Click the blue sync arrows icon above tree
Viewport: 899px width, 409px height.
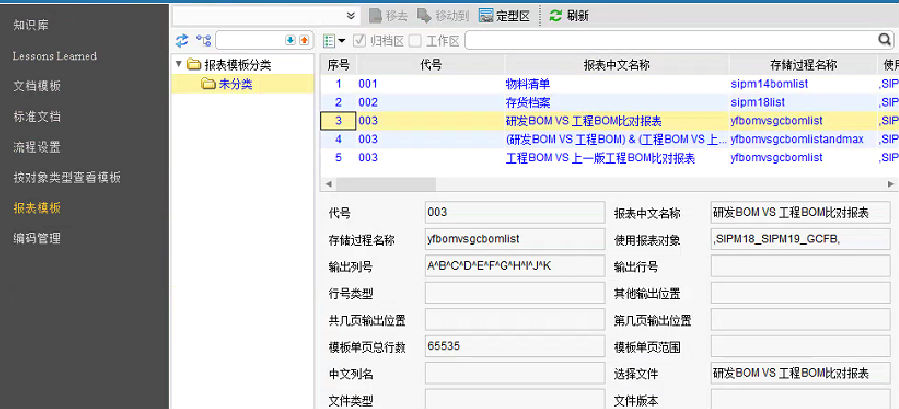pyautogui.click(x=182, y=40)
